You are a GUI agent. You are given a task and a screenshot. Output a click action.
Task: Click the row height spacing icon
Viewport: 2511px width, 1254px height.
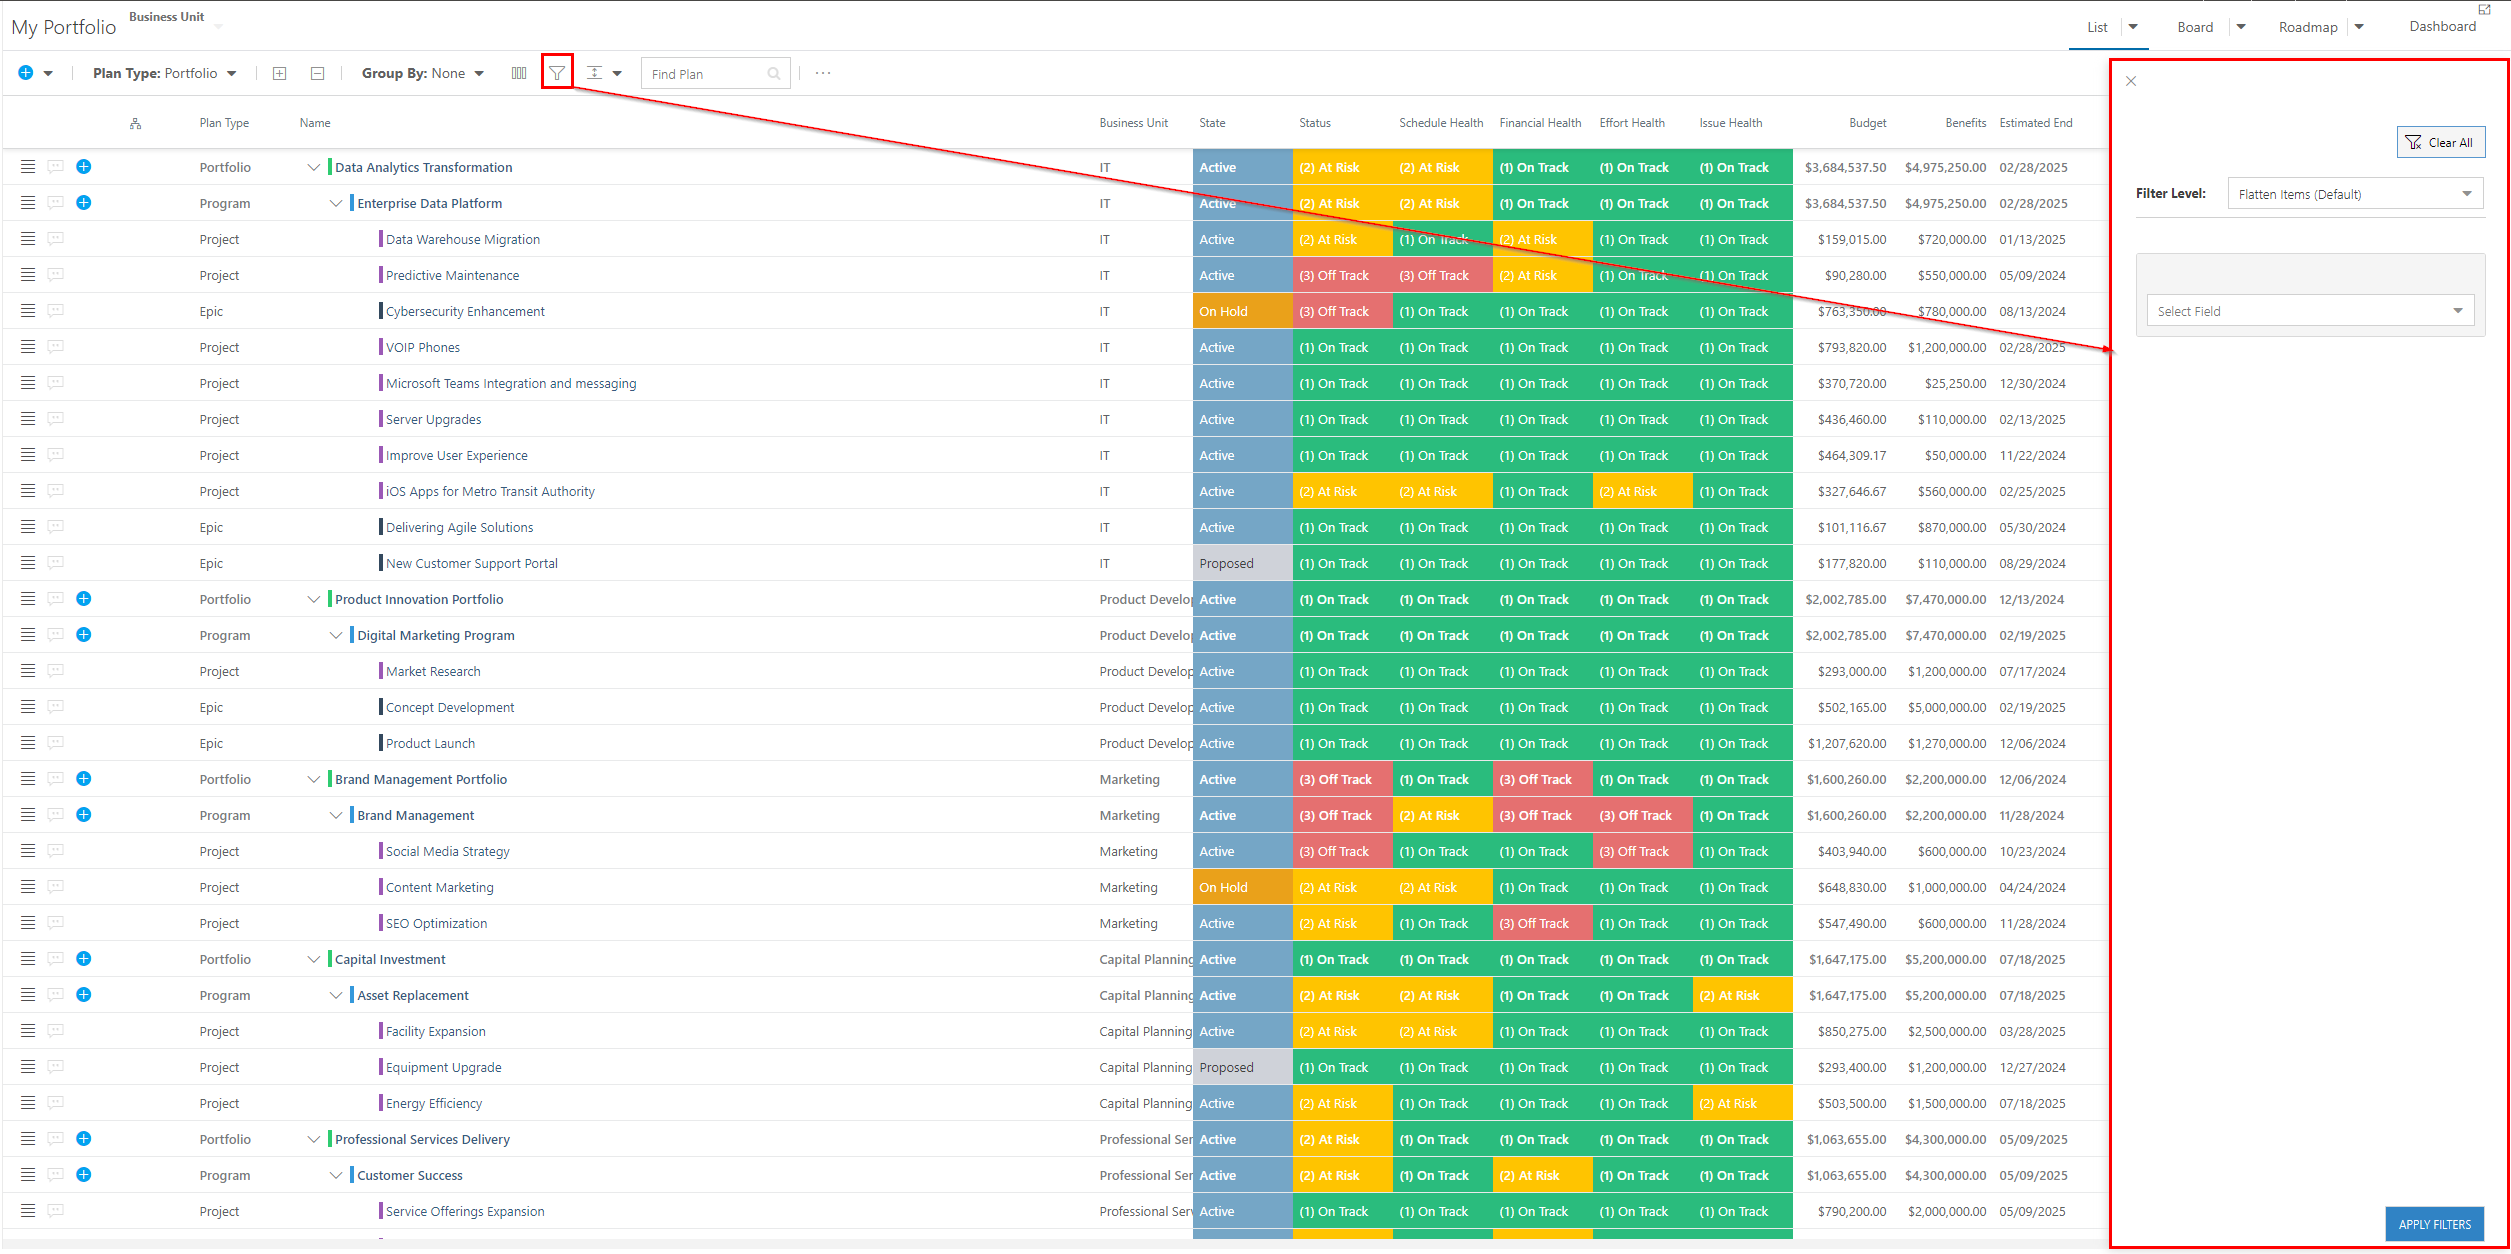tap(594, 73)
